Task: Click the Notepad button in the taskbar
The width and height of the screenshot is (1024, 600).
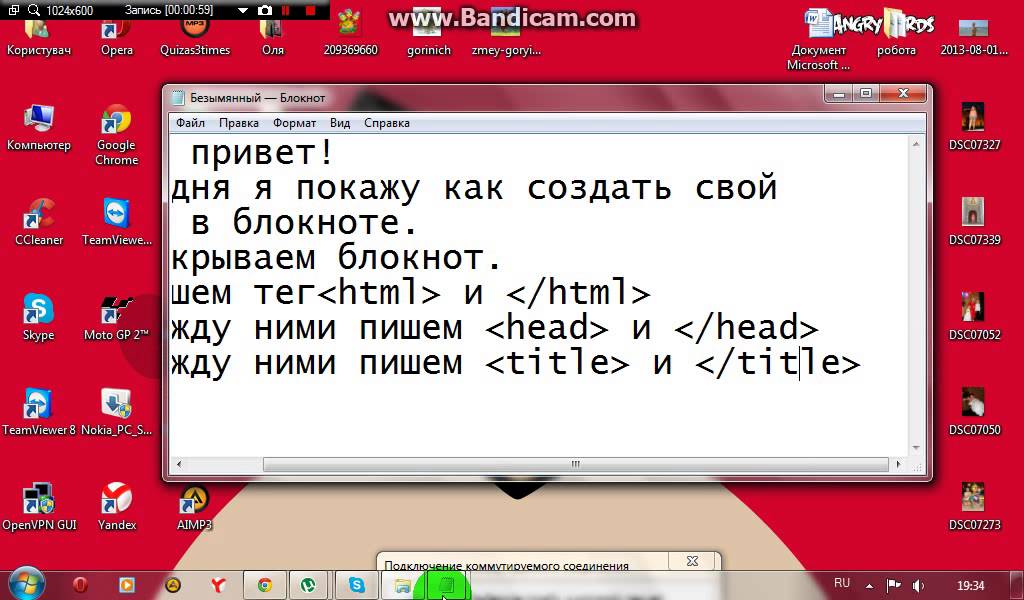Action: coord(448,585)
